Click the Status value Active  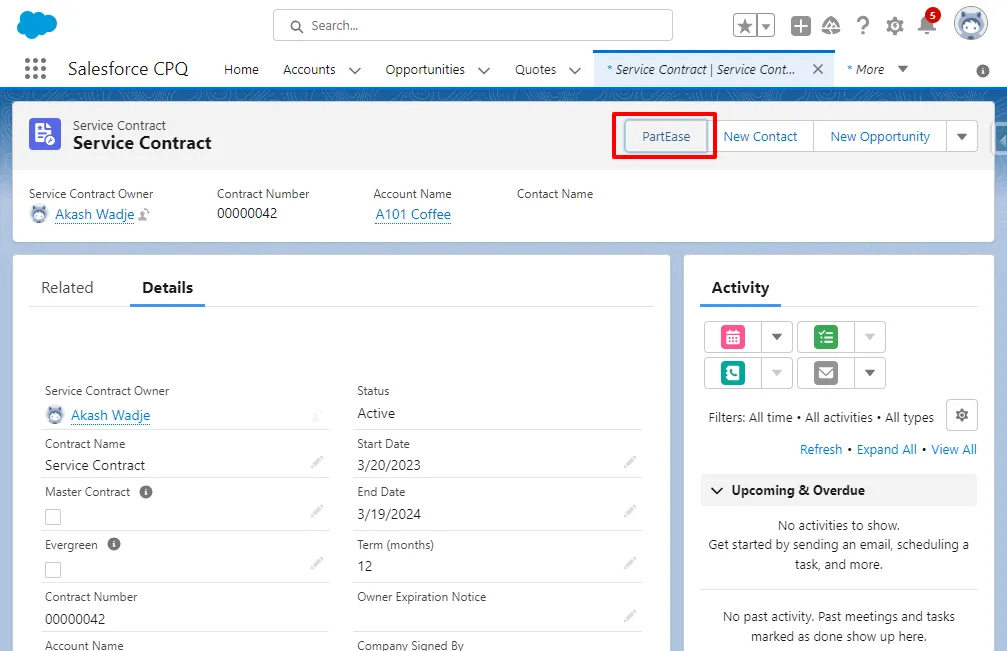tap(376, 413)
